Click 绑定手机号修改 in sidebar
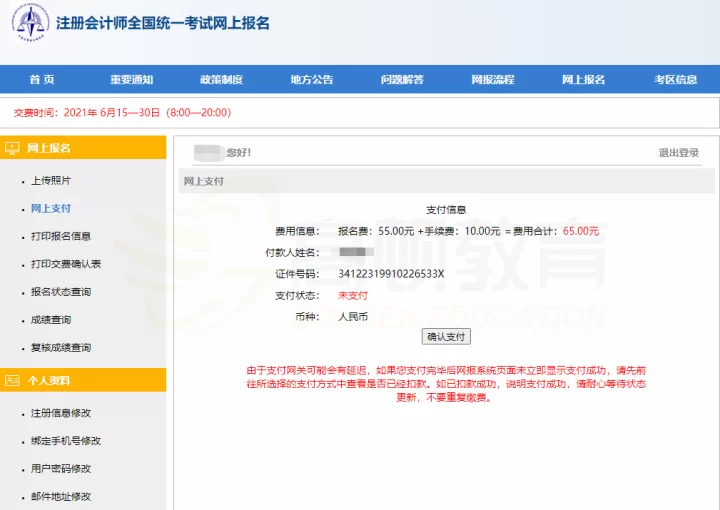This screenshot has width=720, height=510. point(66,441)
